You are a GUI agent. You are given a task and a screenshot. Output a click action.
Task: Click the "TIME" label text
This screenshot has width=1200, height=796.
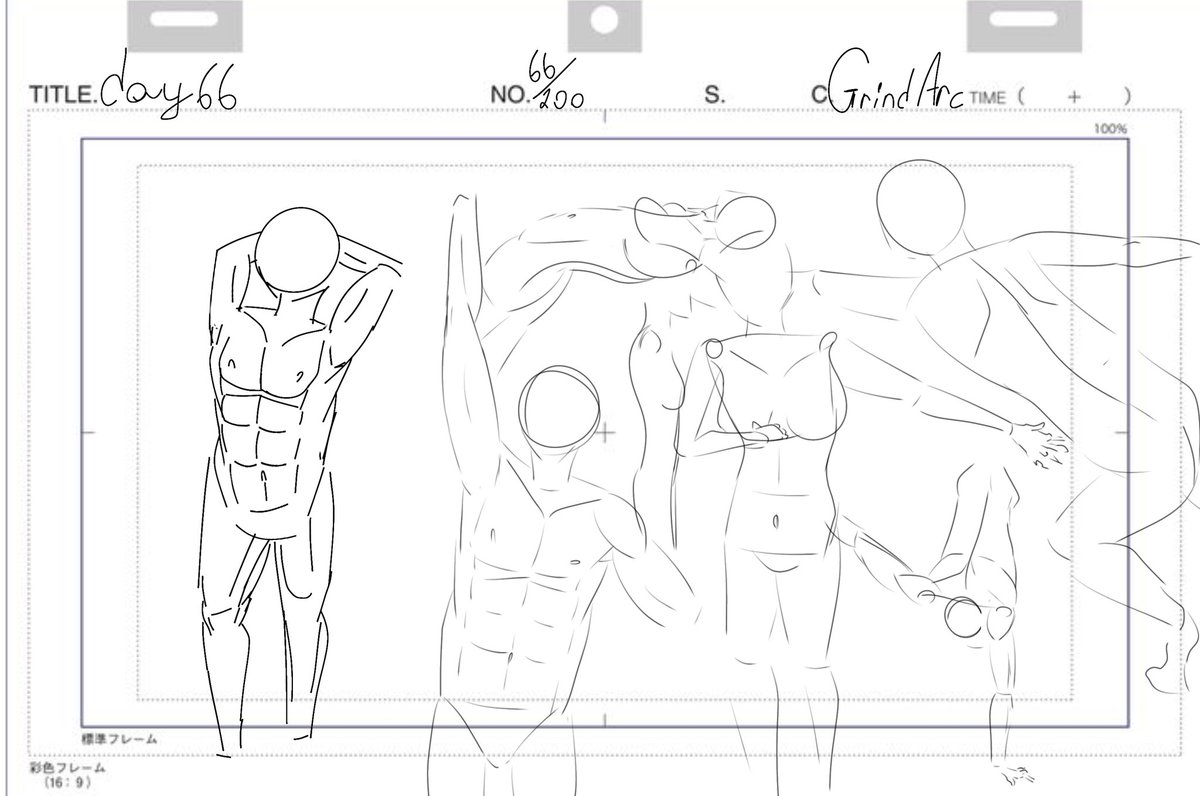[987, 97]
